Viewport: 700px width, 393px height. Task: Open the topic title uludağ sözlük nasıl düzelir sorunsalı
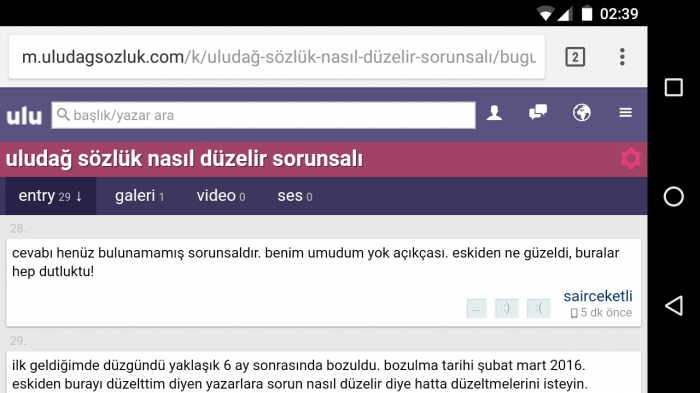click(x=184, y=159)
